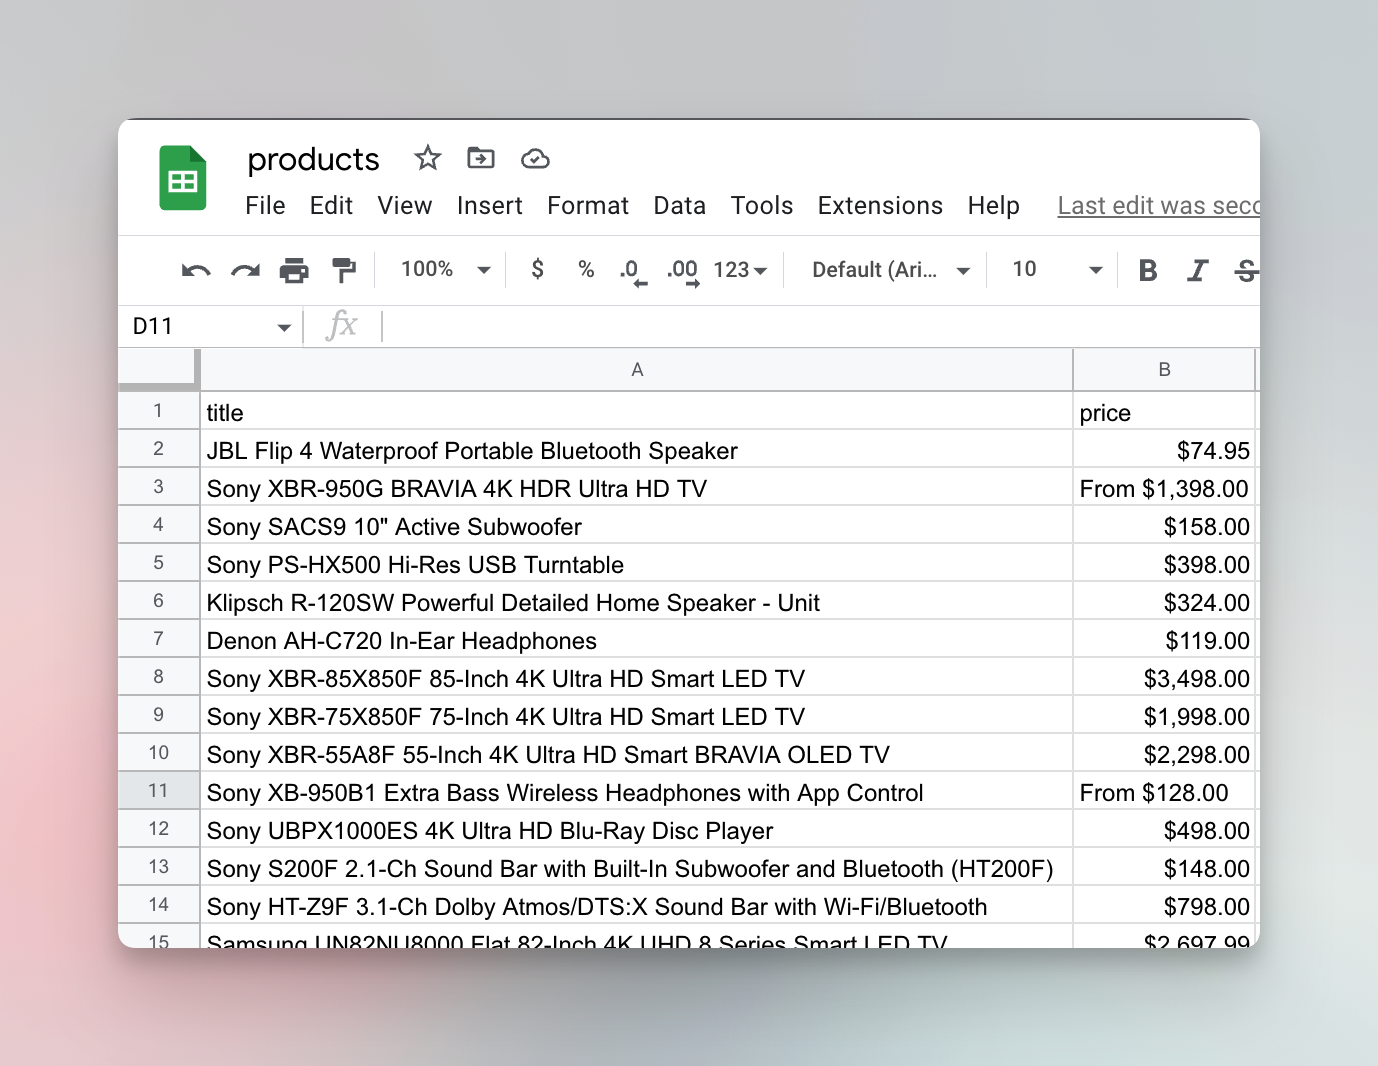Format selection as percent
The width and height of the screenshot is (1378, 1066).
[585, 270]
